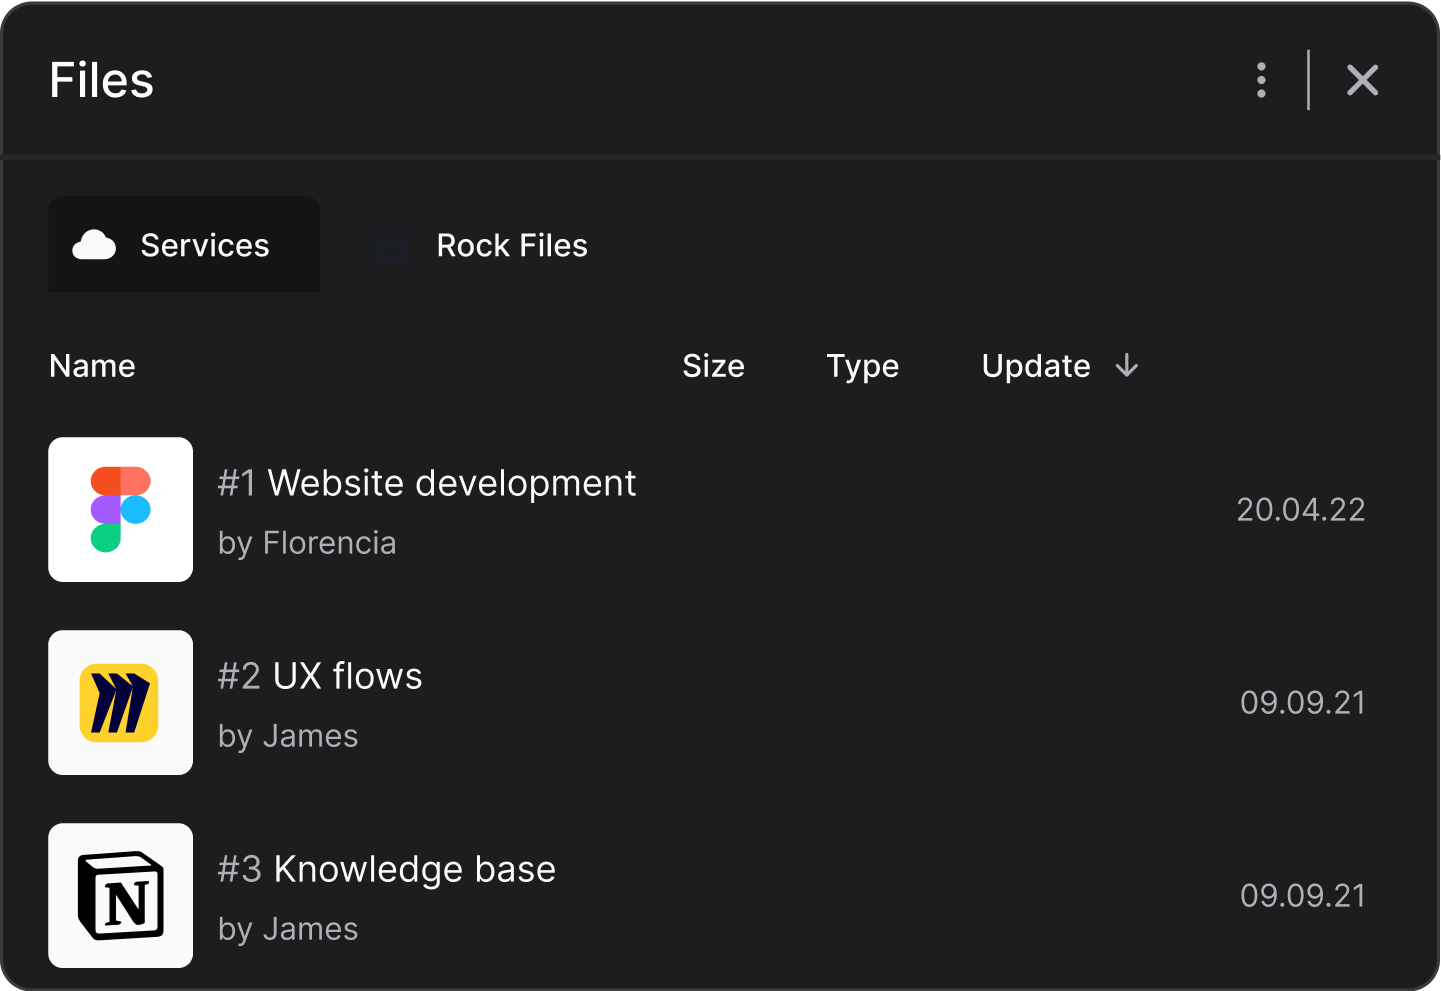1441x991 pixels.
Task: Click the cloud icon in Services tab
Action: (x=95, y=245)
